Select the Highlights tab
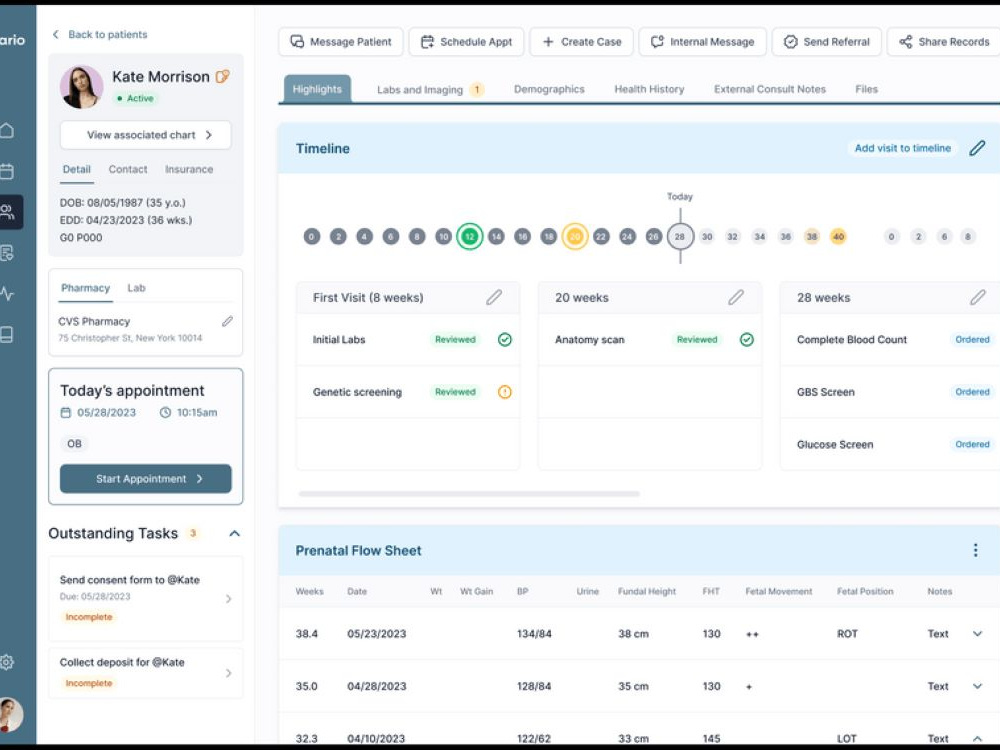Screen dimensions: 1000x750 317,89
